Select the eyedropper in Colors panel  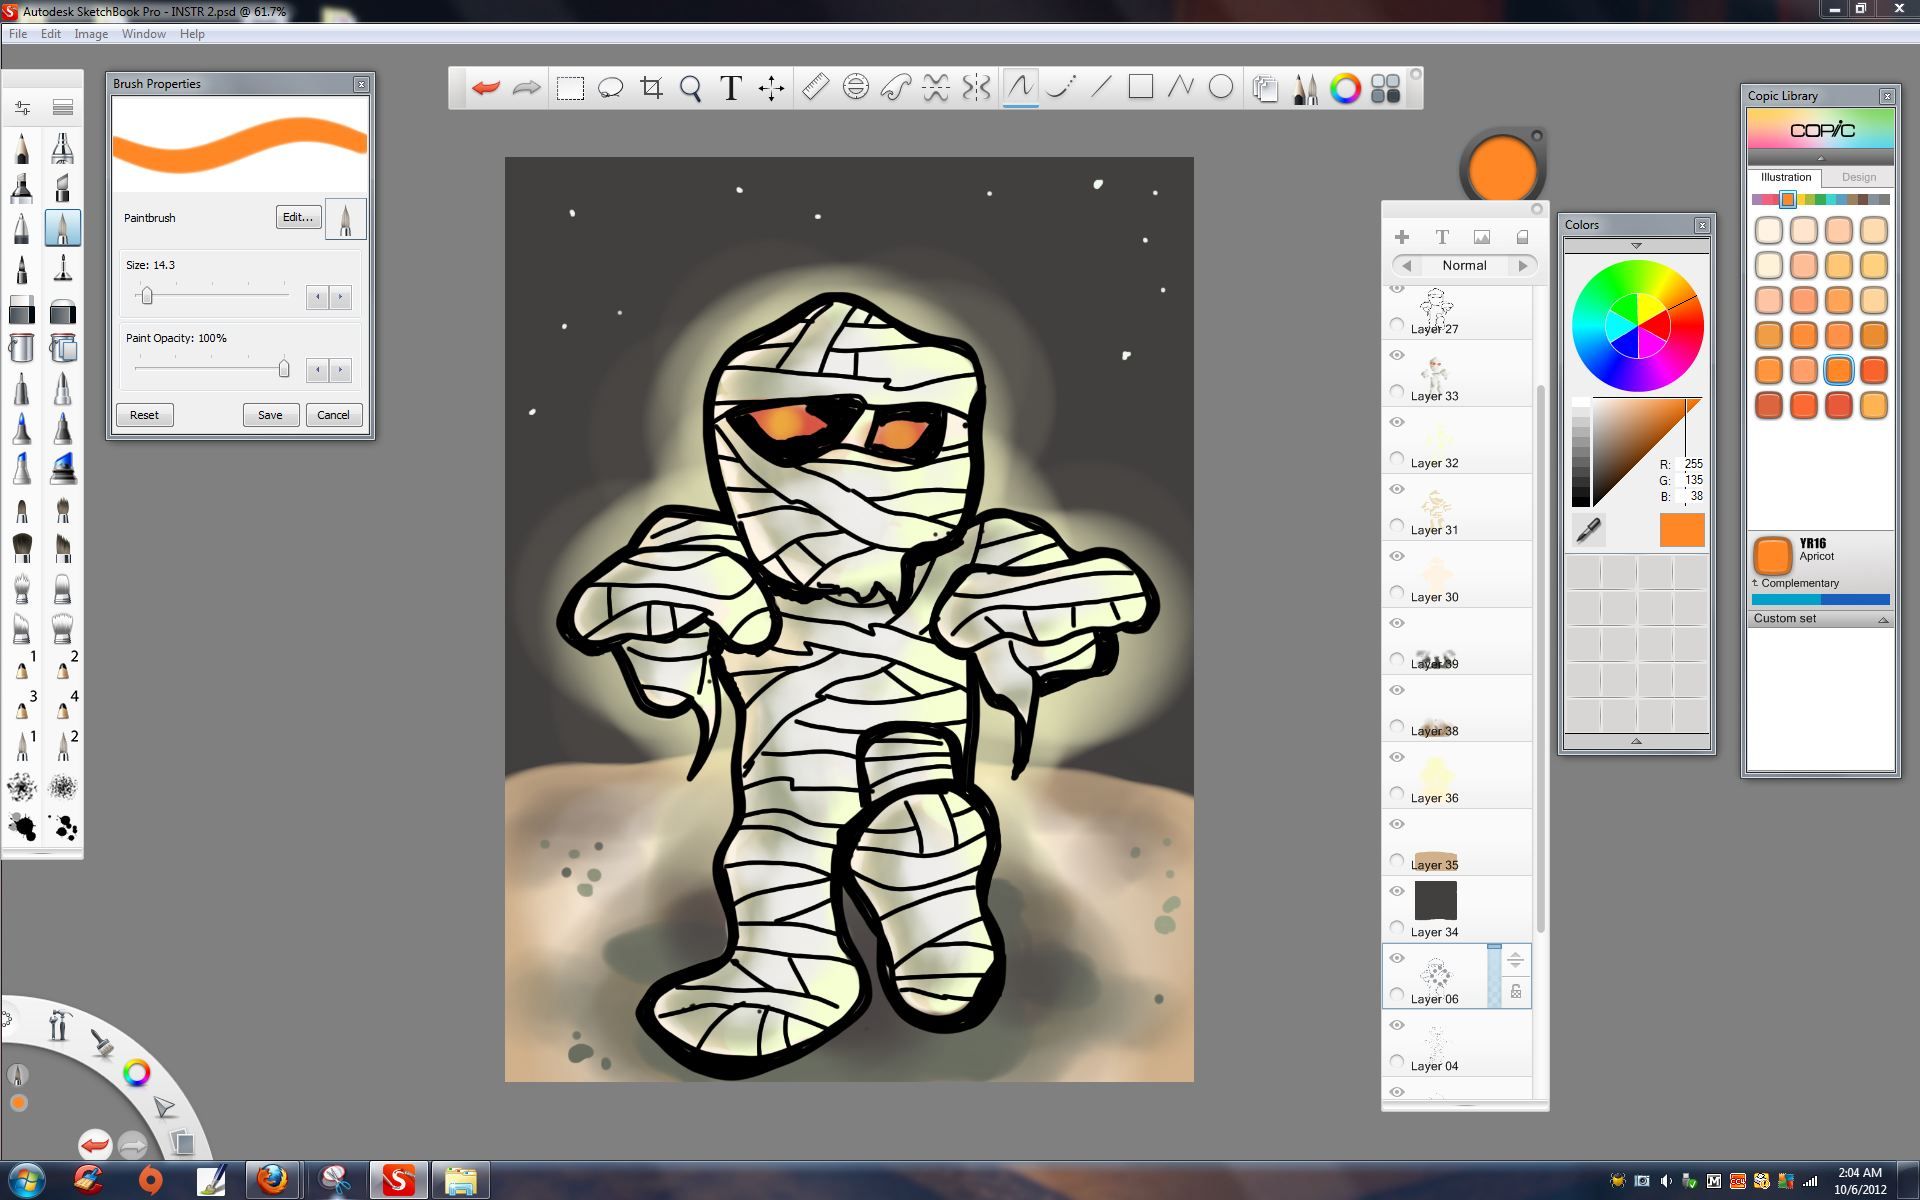click(x=1589, y=531)
